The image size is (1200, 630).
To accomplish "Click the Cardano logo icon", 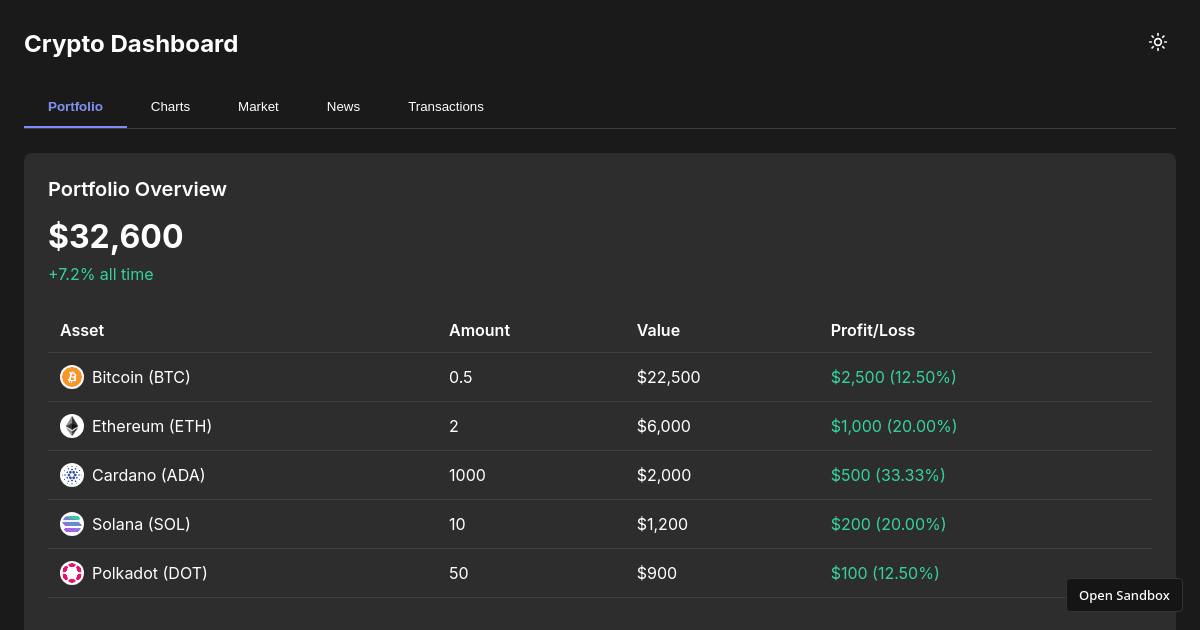I will 72,475.
